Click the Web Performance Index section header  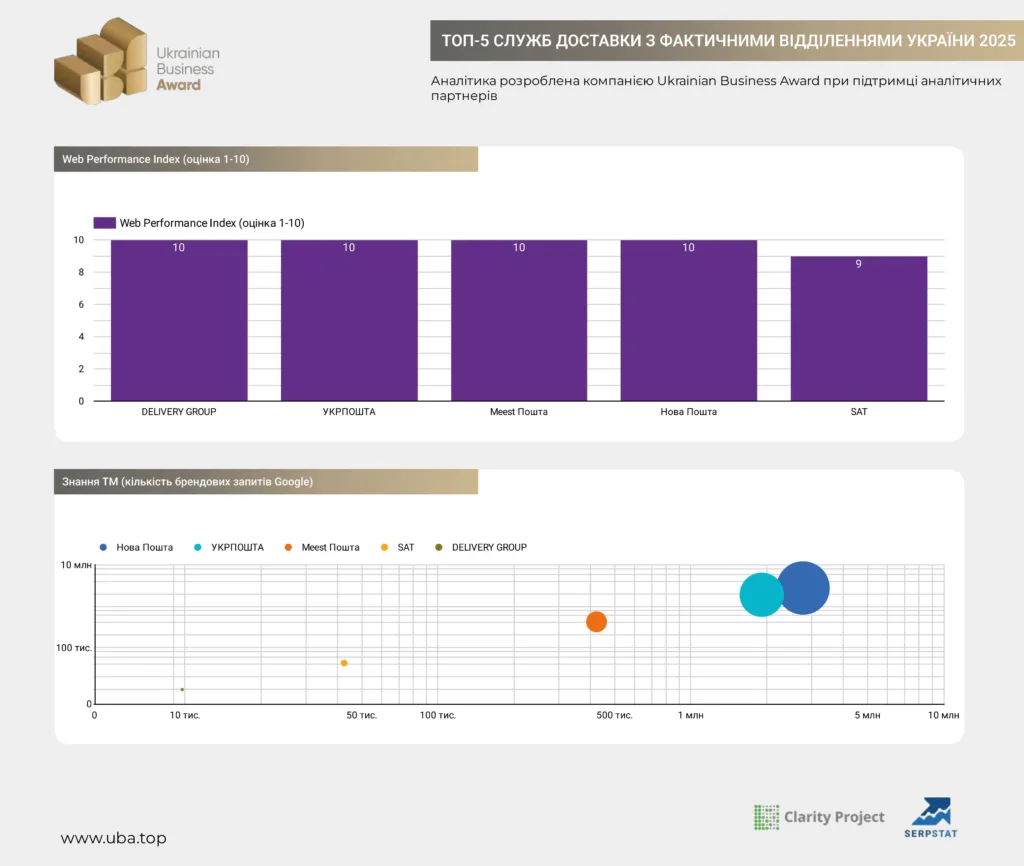point(266,159)
